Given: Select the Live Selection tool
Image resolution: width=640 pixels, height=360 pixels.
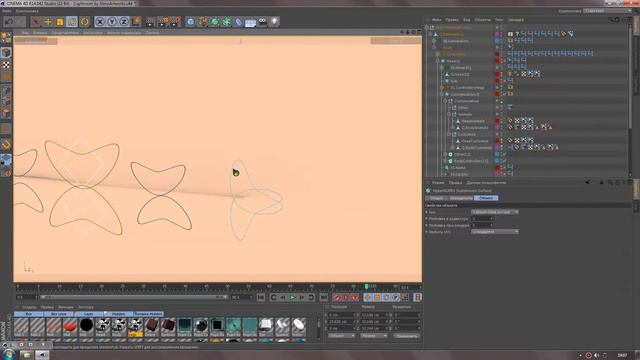Looking at the screenshot, I should [36, 21].
